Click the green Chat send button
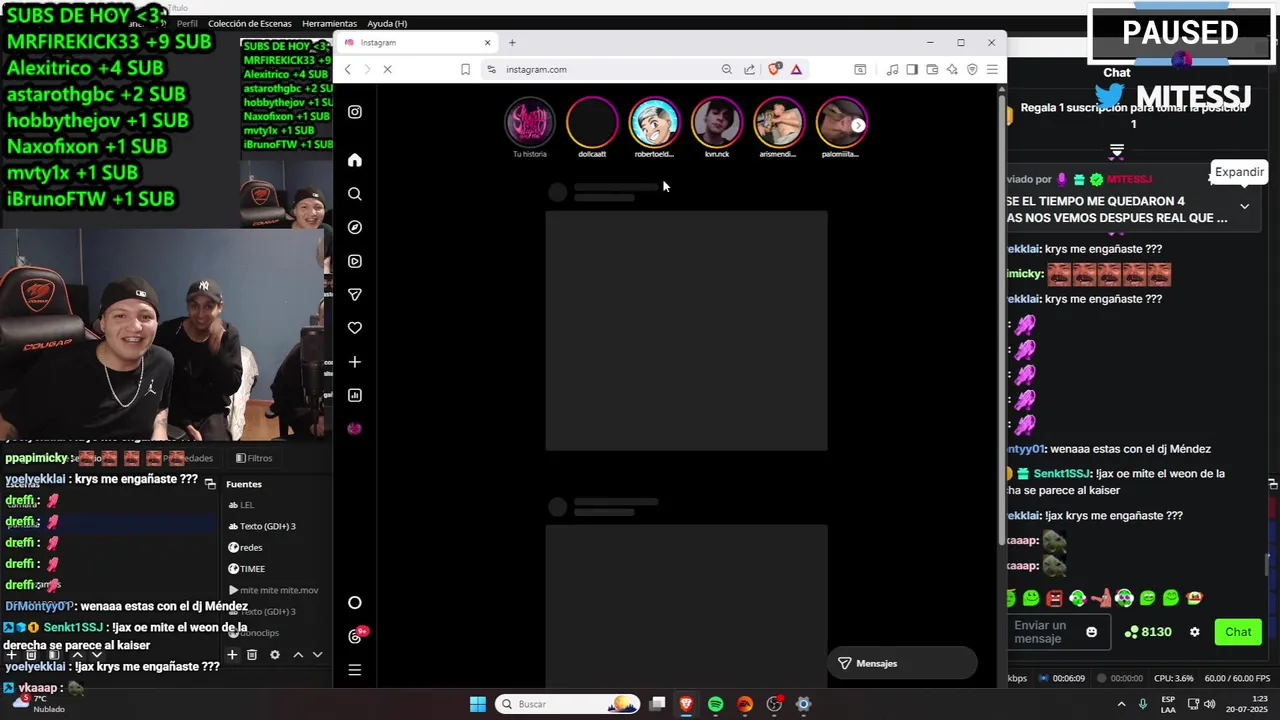This screenshot has width=1280, height=720. pos(1238,632)
